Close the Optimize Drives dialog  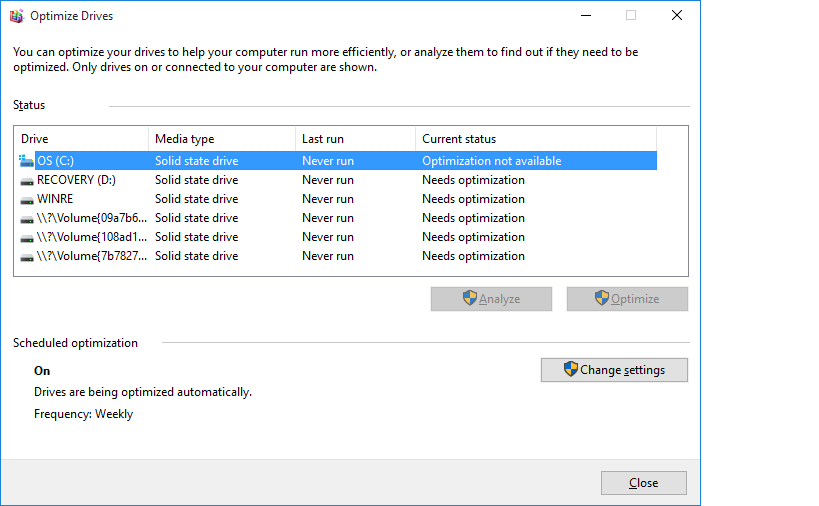click(644, 483)
